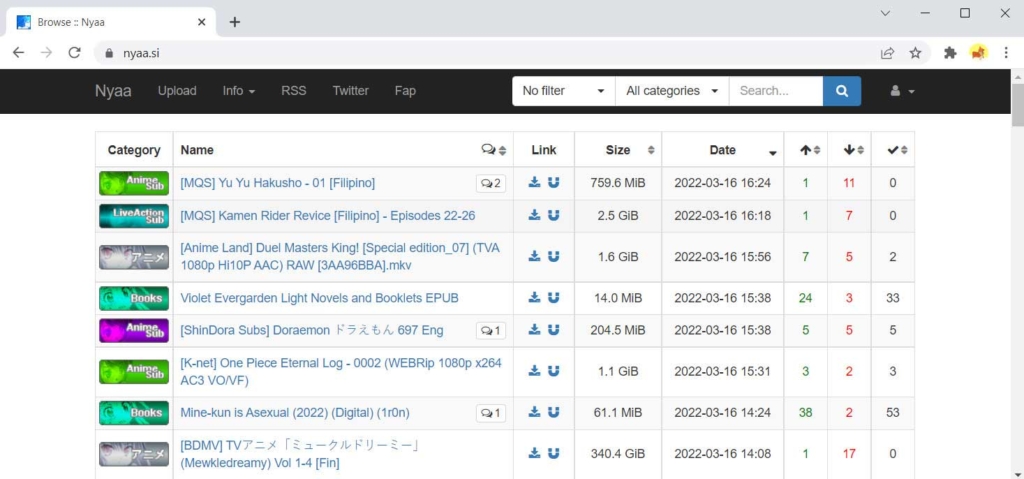Click Anime Sub category badge for Yu Yu Hakusho

click(134, 183)
